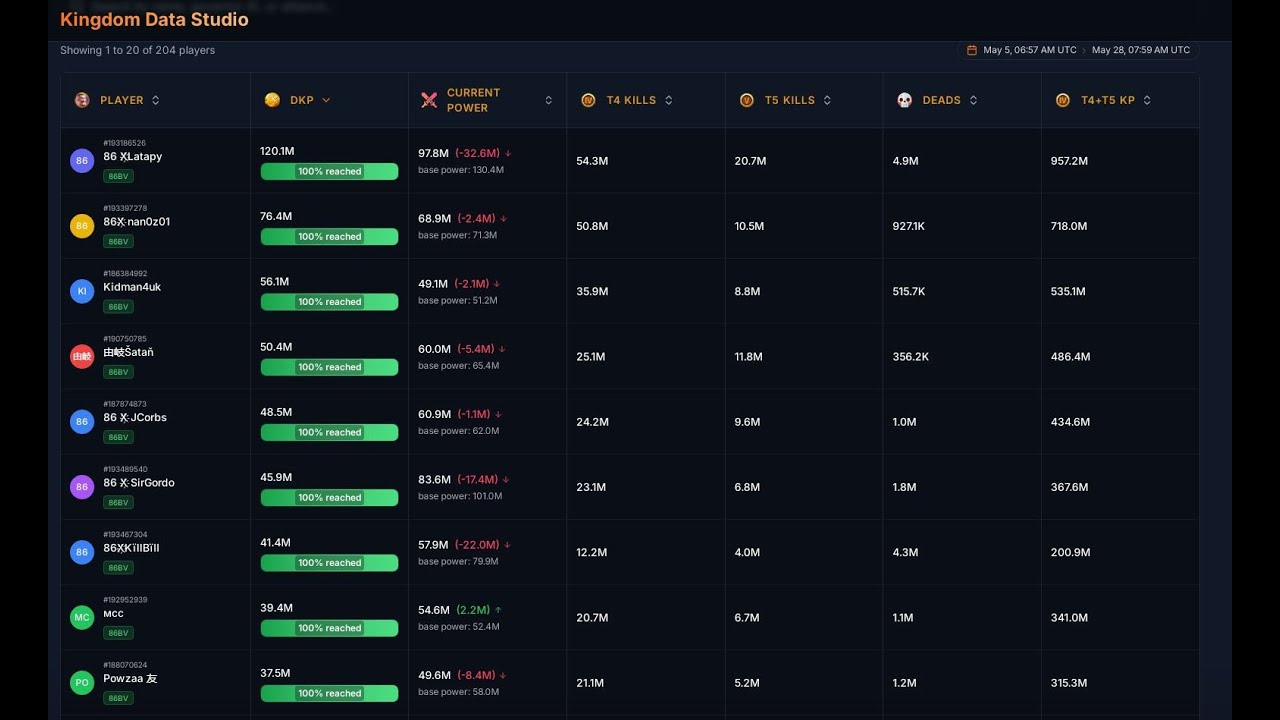
Task: Click player ID #190750785
Action: coord(125,339)
